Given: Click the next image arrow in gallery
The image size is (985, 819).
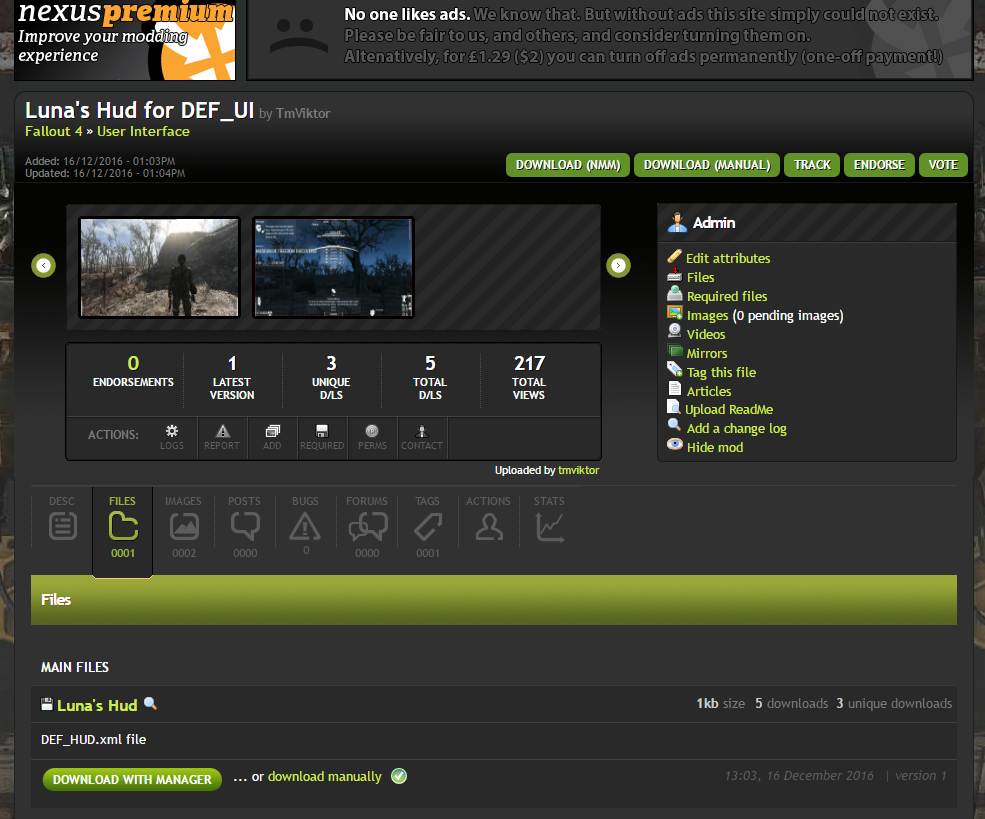Looking at the screenshot, I should tap(618, 266).
